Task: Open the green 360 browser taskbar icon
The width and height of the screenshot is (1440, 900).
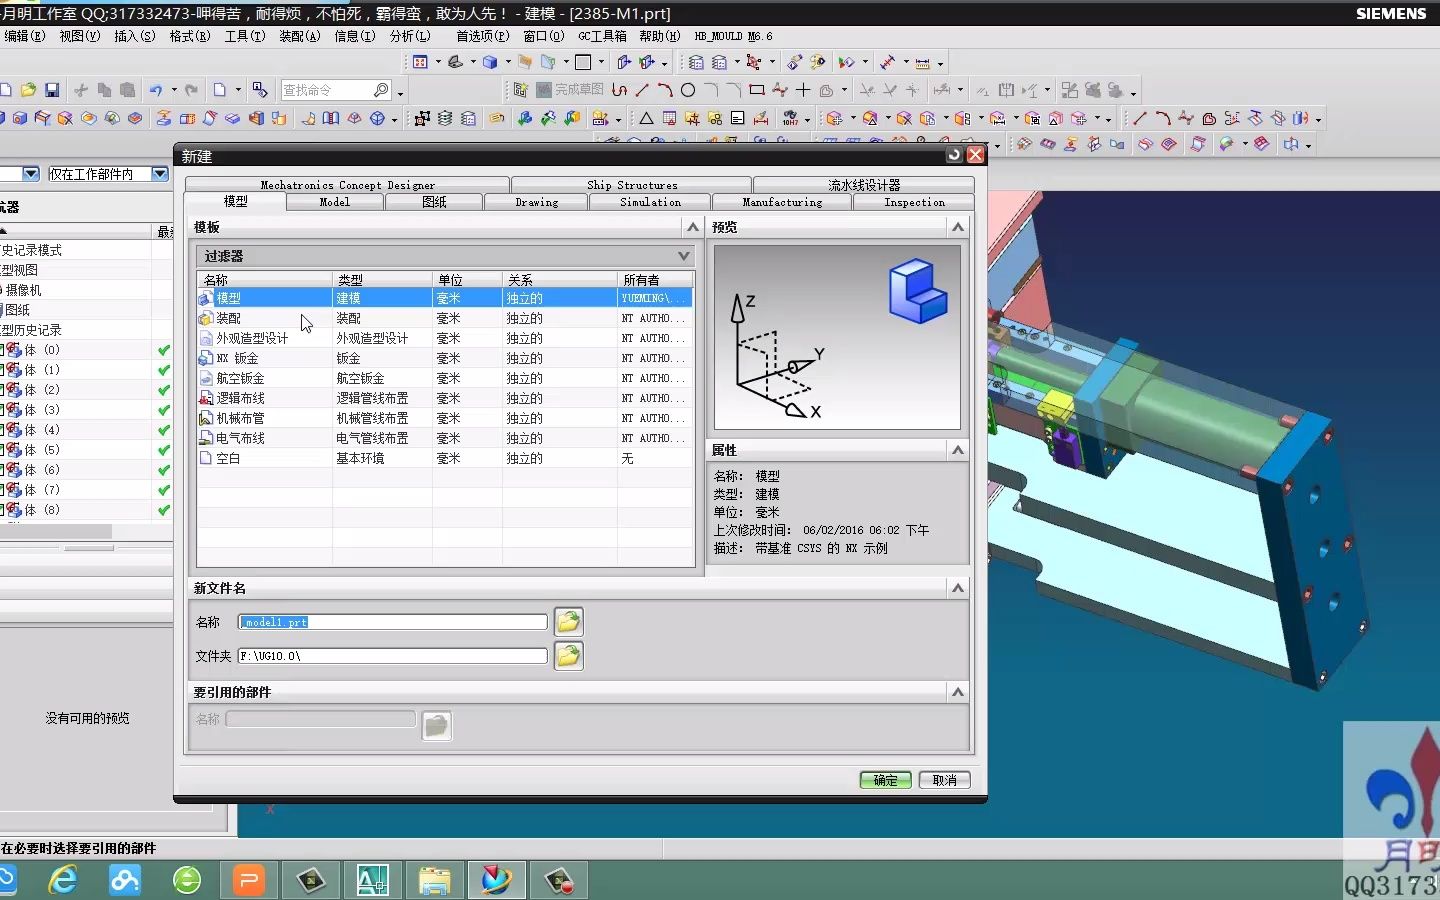Action: pos(187,880)
